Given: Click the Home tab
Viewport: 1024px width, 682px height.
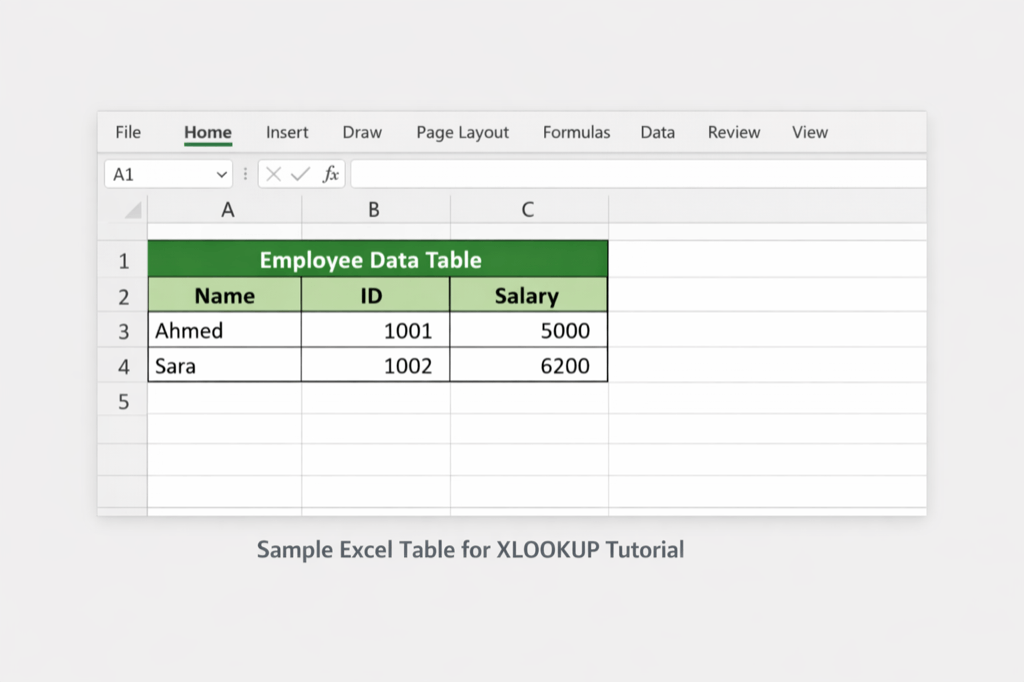Looking at the screenshot, I should pyautogui.click(x=207, y=132).
